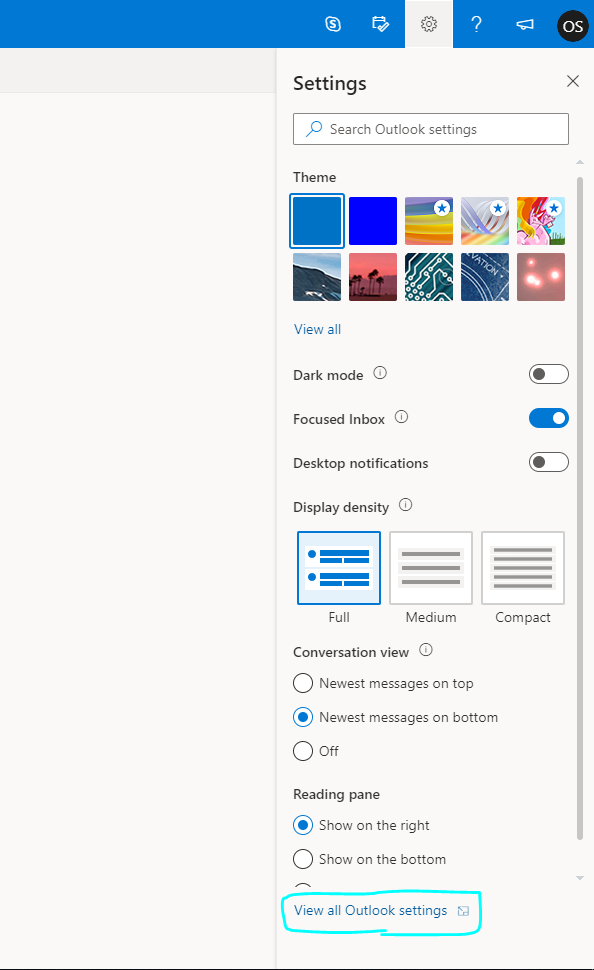Open View all themes link
594x970 pixels.
point(317,329)
